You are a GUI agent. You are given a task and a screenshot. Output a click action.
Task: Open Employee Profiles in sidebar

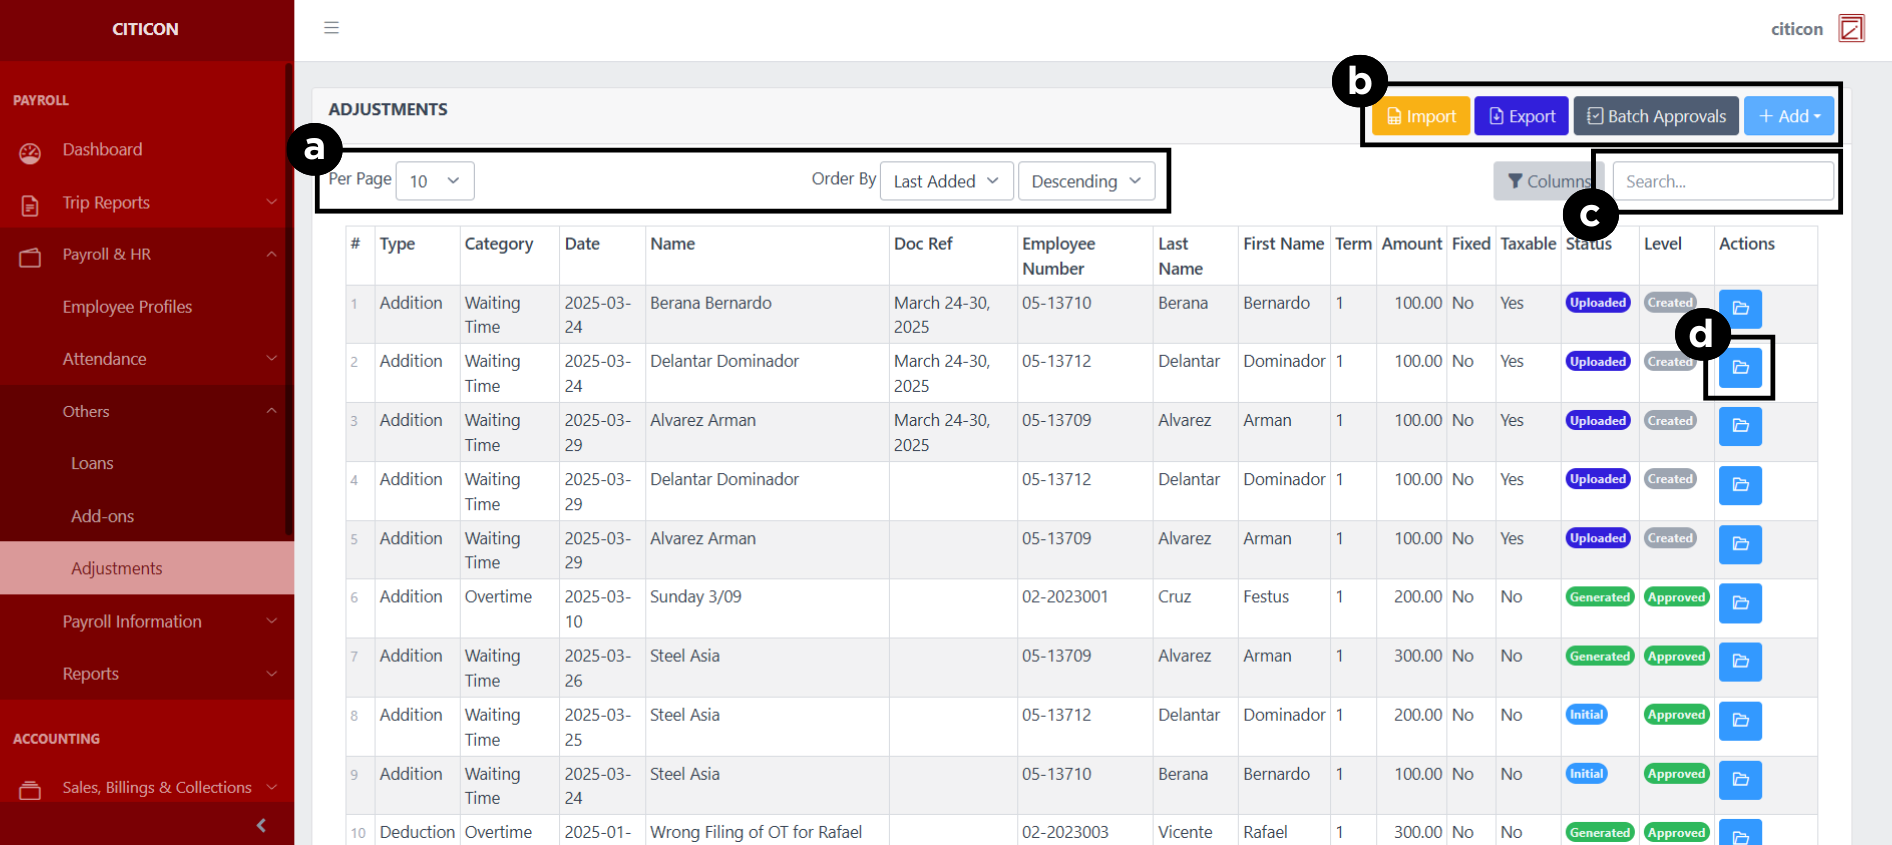point(127,307)
